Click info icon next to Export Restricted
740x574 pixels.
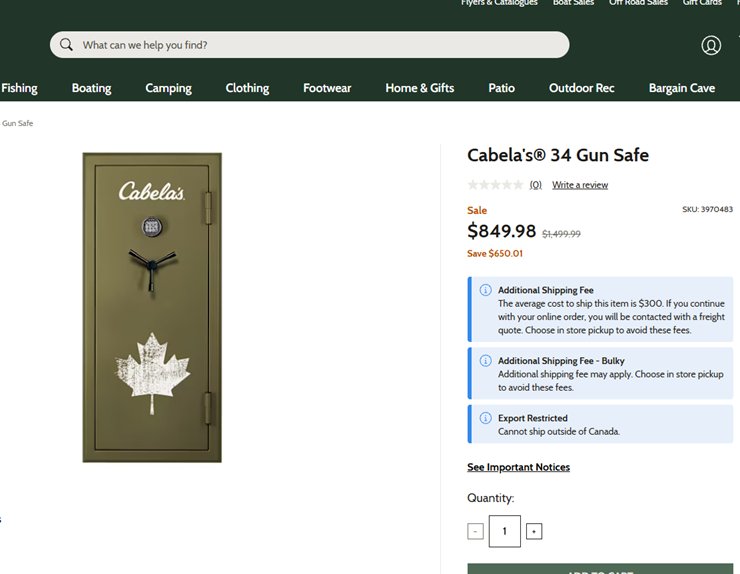(x=485, y=418)
